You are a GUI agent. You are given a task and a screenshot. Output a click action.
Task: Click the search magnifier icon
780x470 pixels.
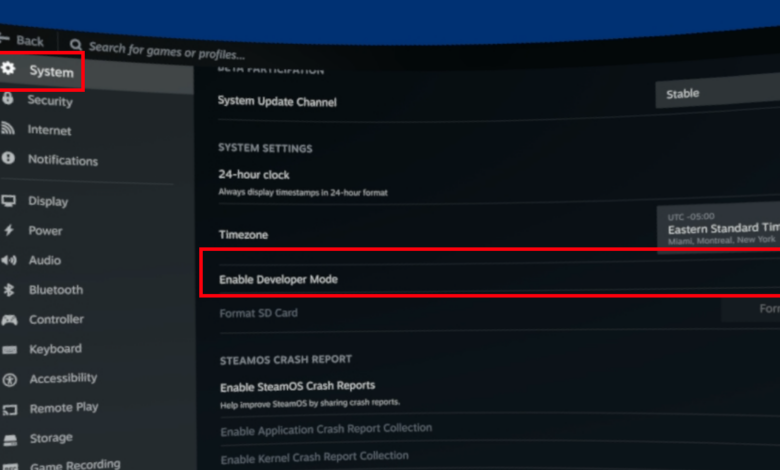(76, 45)
